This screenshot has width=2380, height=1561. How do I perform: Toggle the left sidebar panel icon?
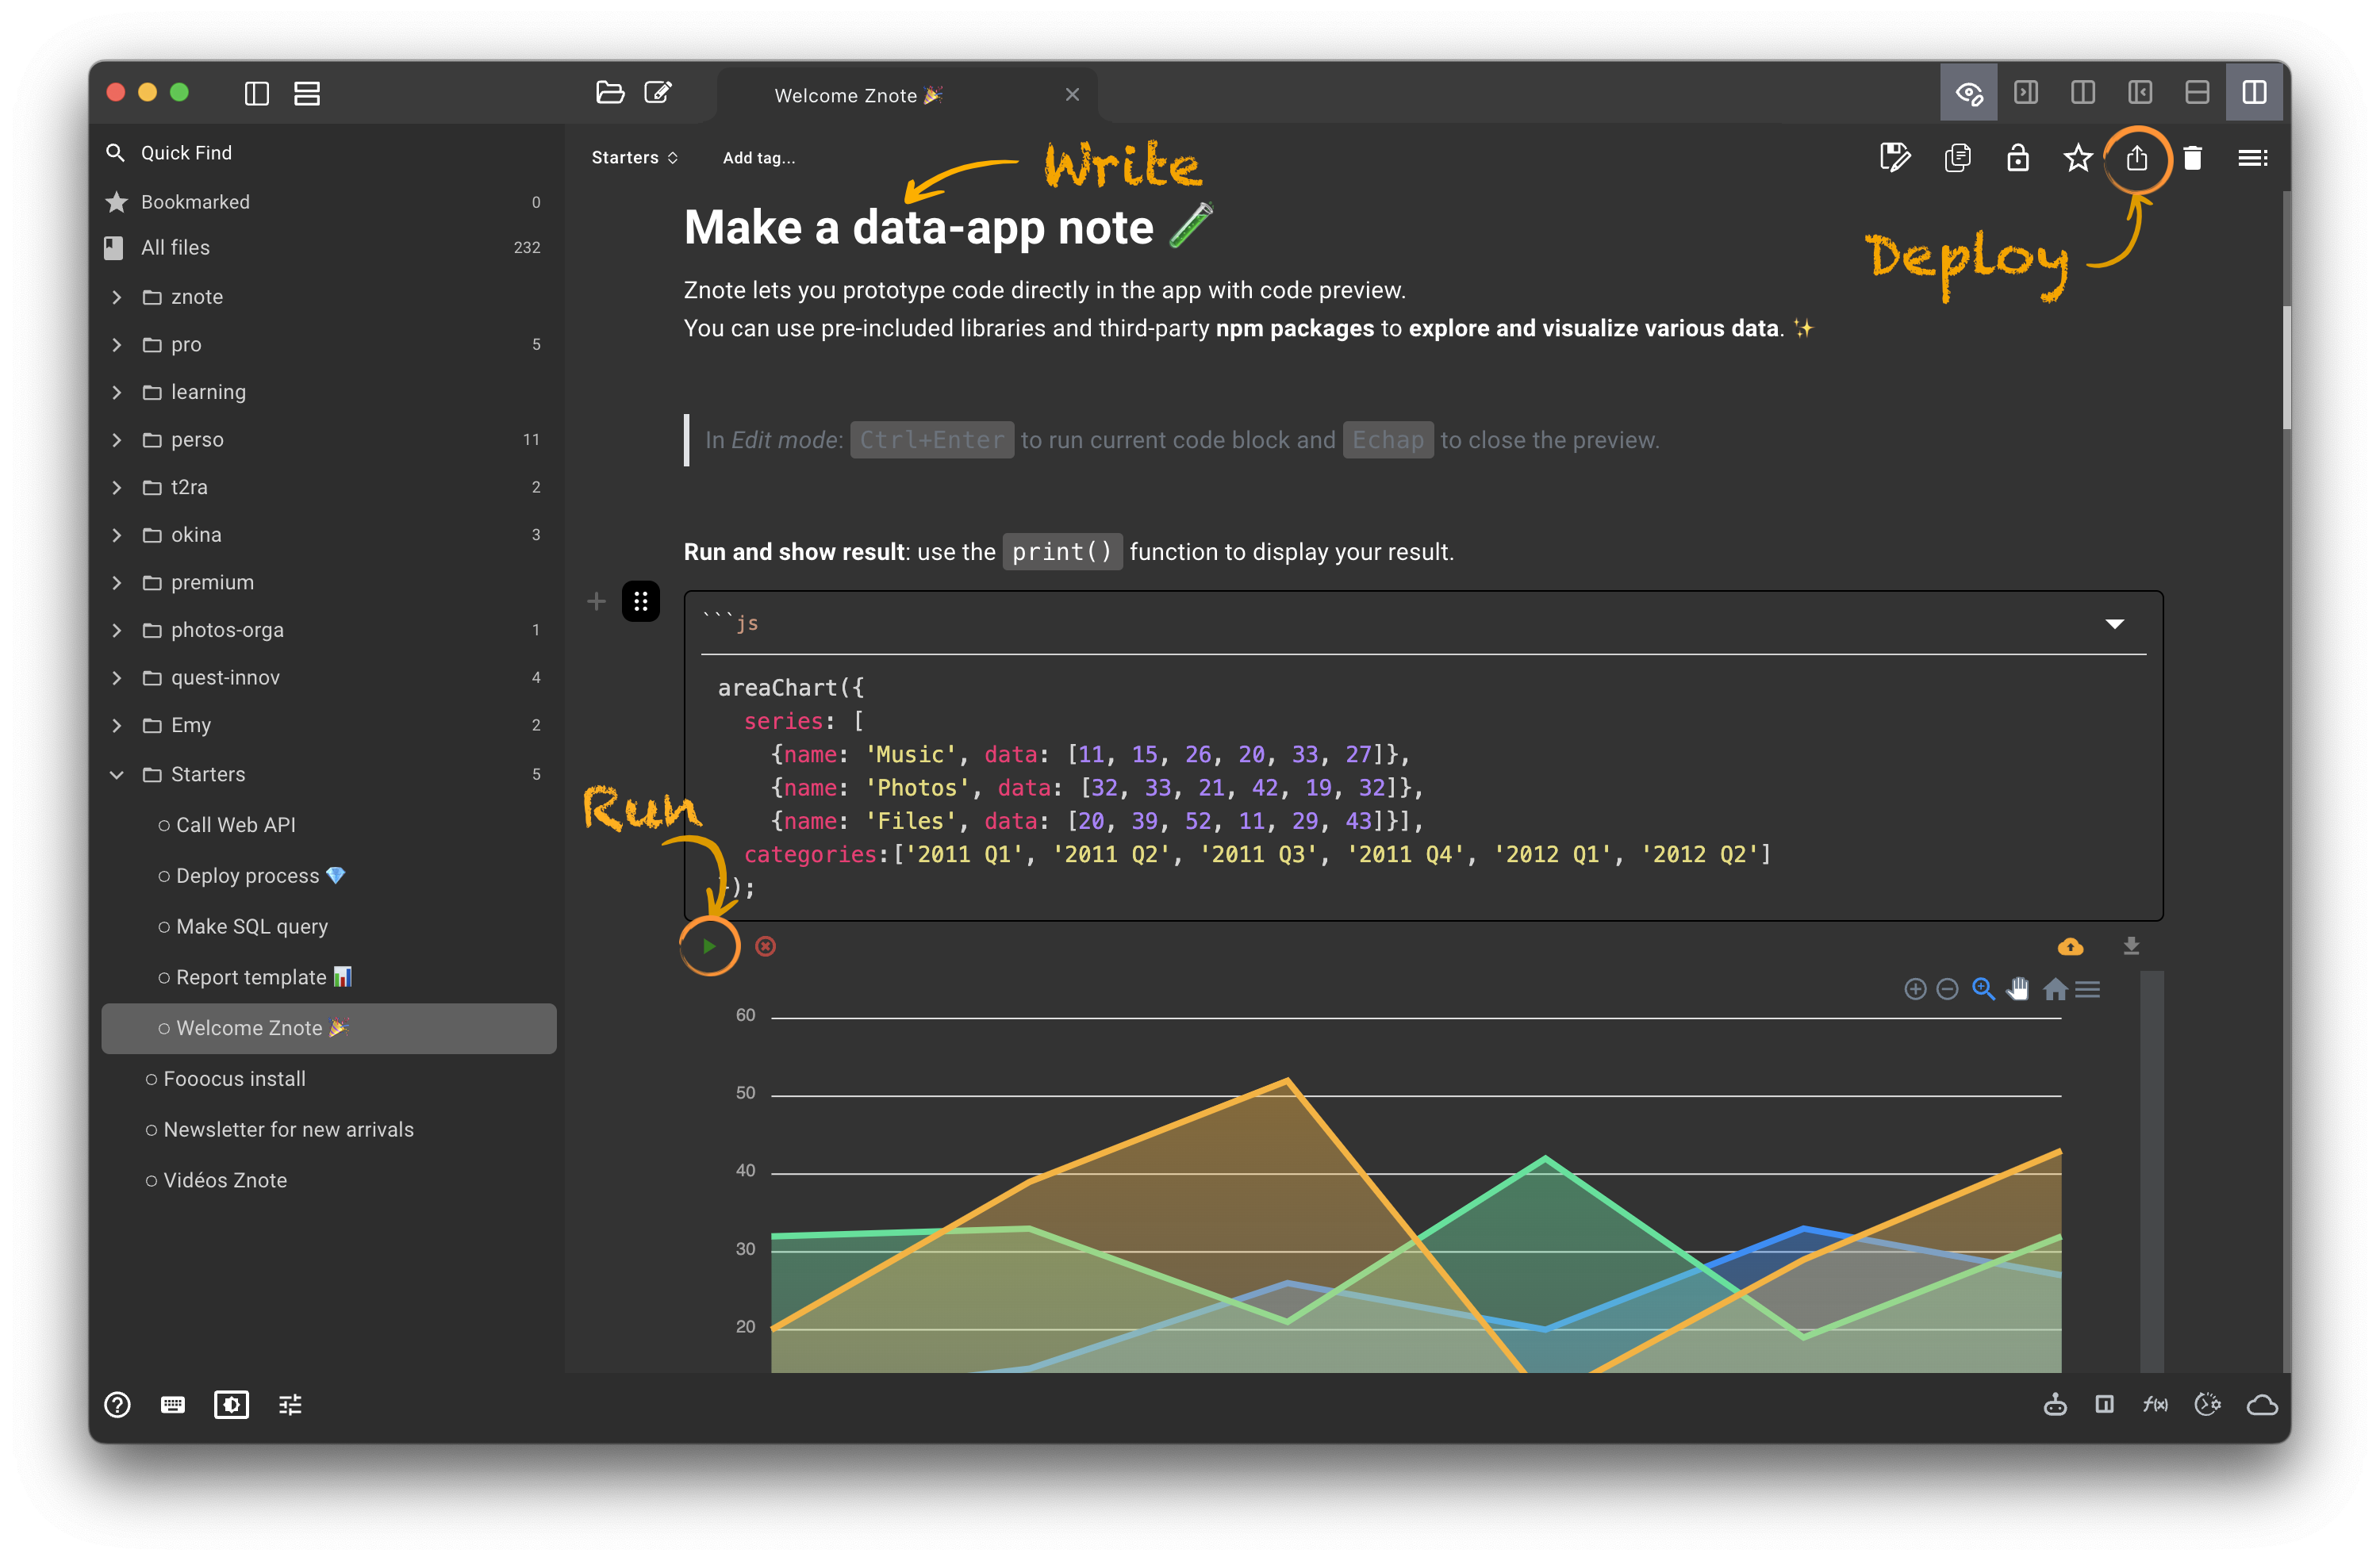[257, 94]
